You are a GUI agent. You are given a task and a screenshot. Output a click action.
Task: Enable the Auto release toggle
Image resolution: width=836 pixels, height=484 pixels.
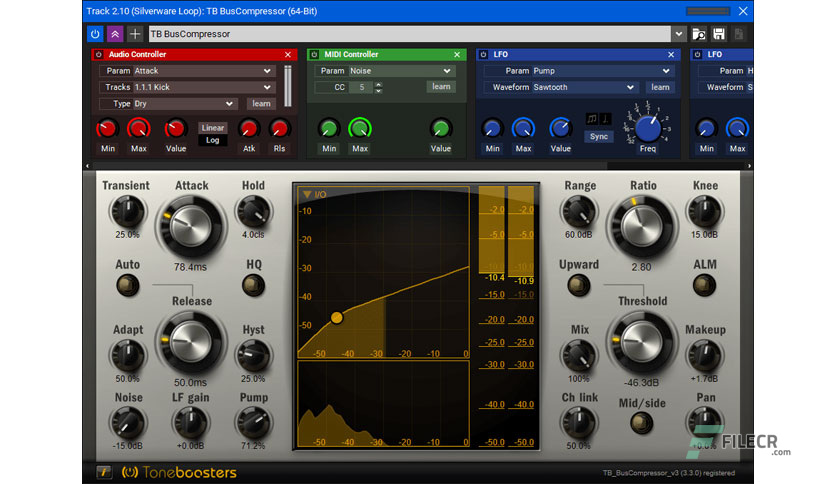pyautogui.click(x=127, y=286)
